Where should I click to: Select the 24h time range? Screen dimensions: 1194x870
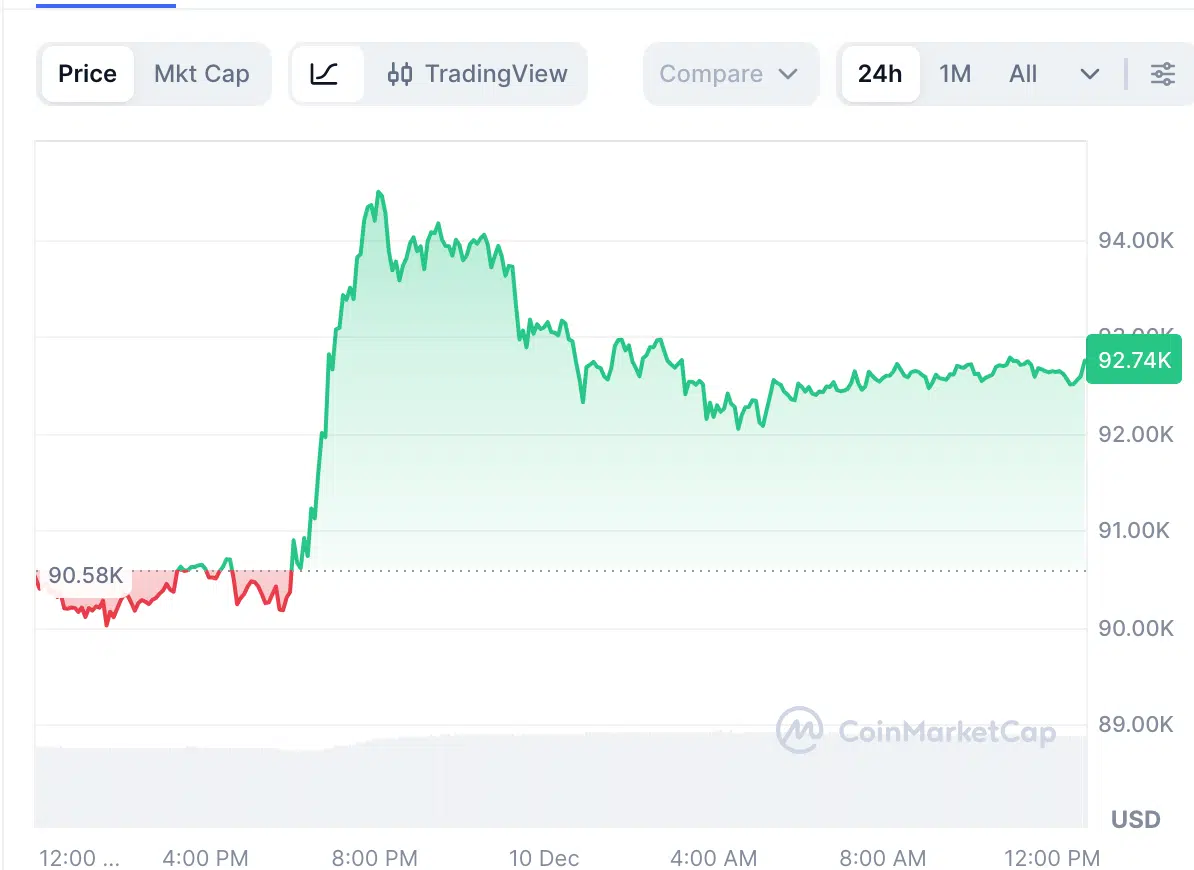[880, 74]
